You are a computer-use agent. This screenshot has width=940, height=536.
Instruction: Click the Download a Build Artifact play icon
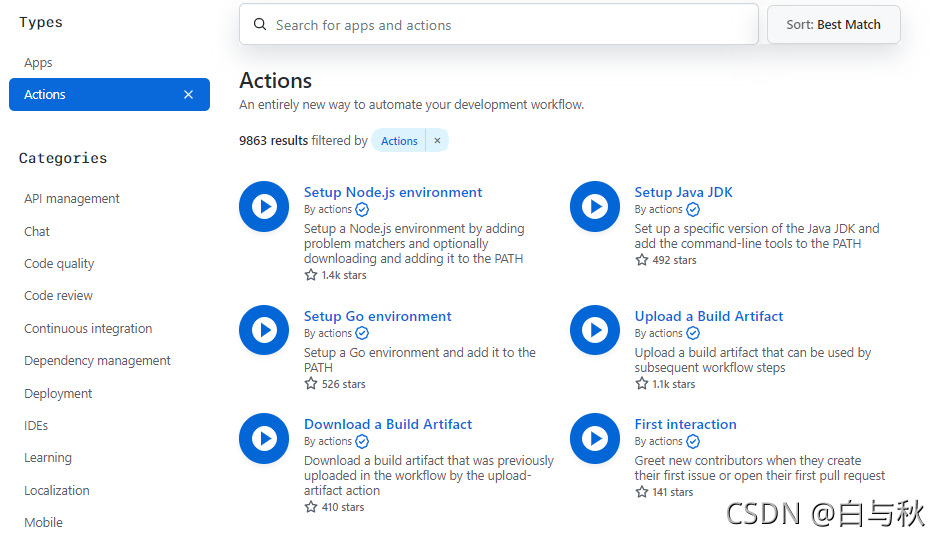(264, 438)
